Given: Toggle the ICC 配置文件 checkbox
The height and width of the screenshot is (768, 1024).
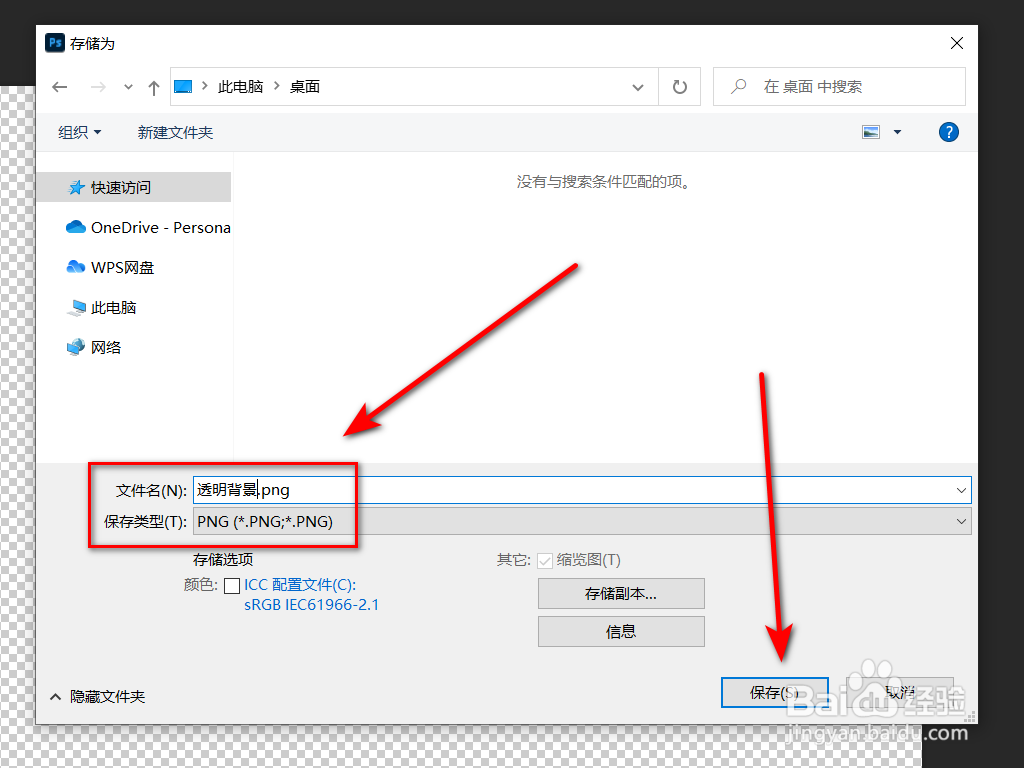Looking at the screenshot, I should click(x=232, y=586).
